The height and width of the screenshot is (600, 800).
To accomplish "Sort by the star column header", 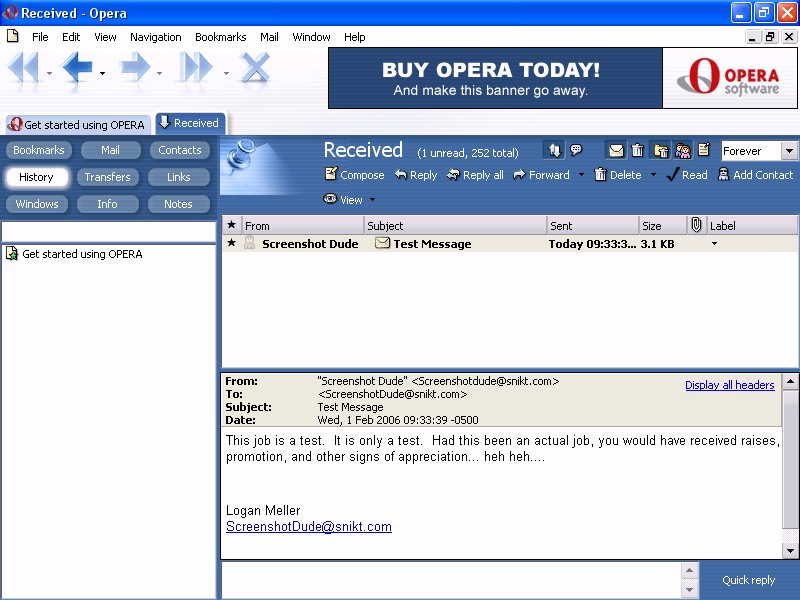I will coord(232,225).
